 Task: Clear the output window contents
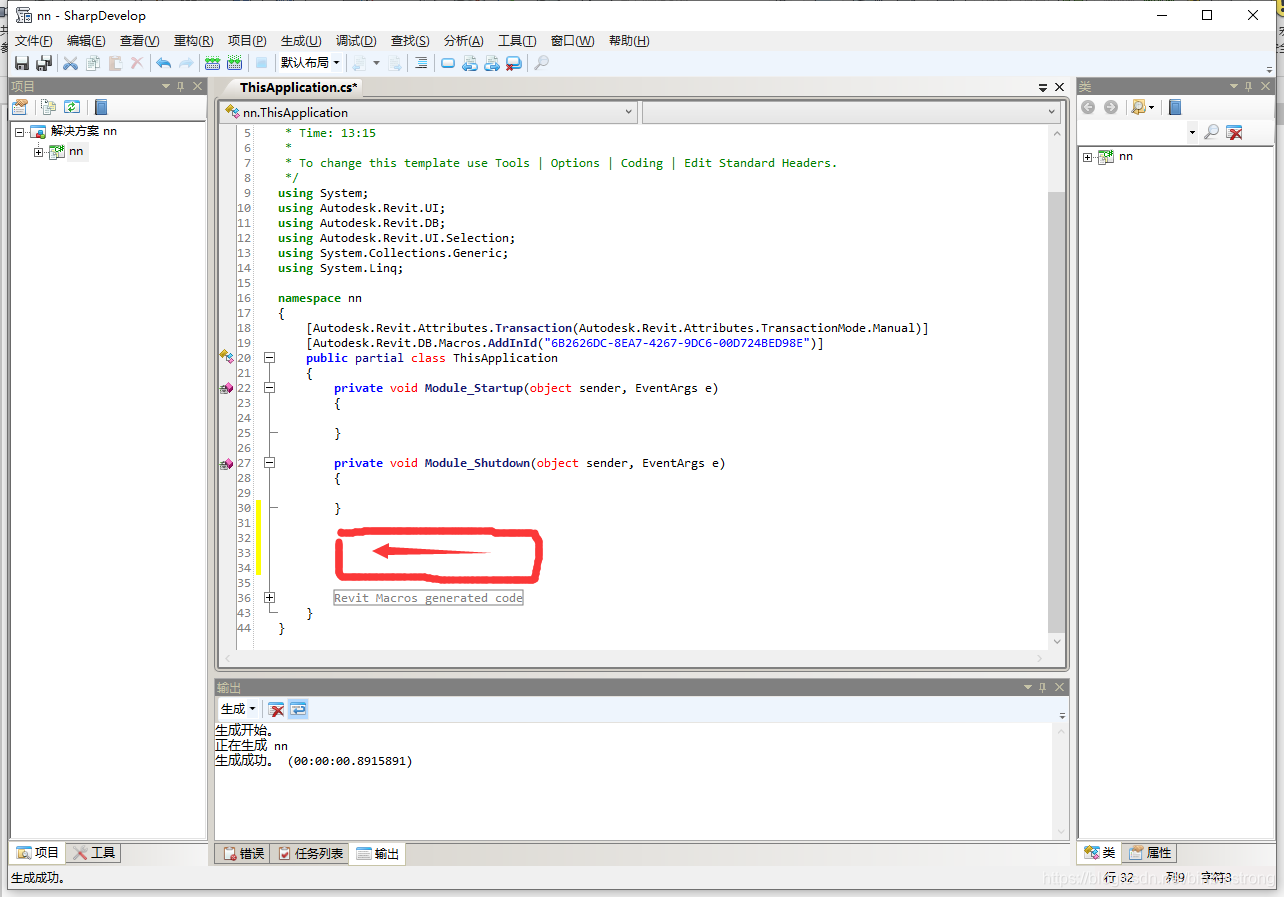[x=277, y=709]
